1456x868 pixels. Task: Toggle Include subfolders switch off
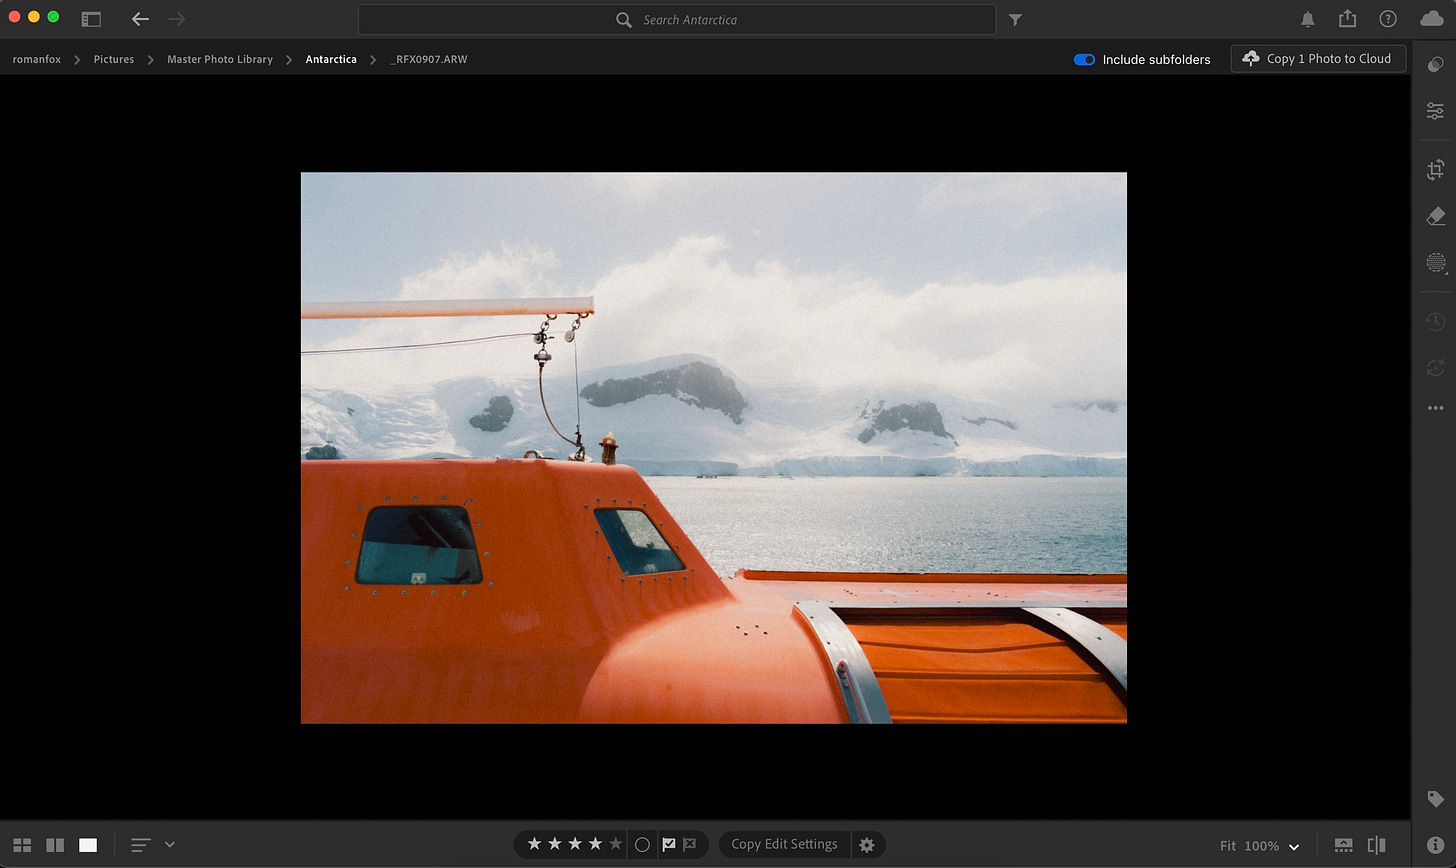click(1084, 60)
